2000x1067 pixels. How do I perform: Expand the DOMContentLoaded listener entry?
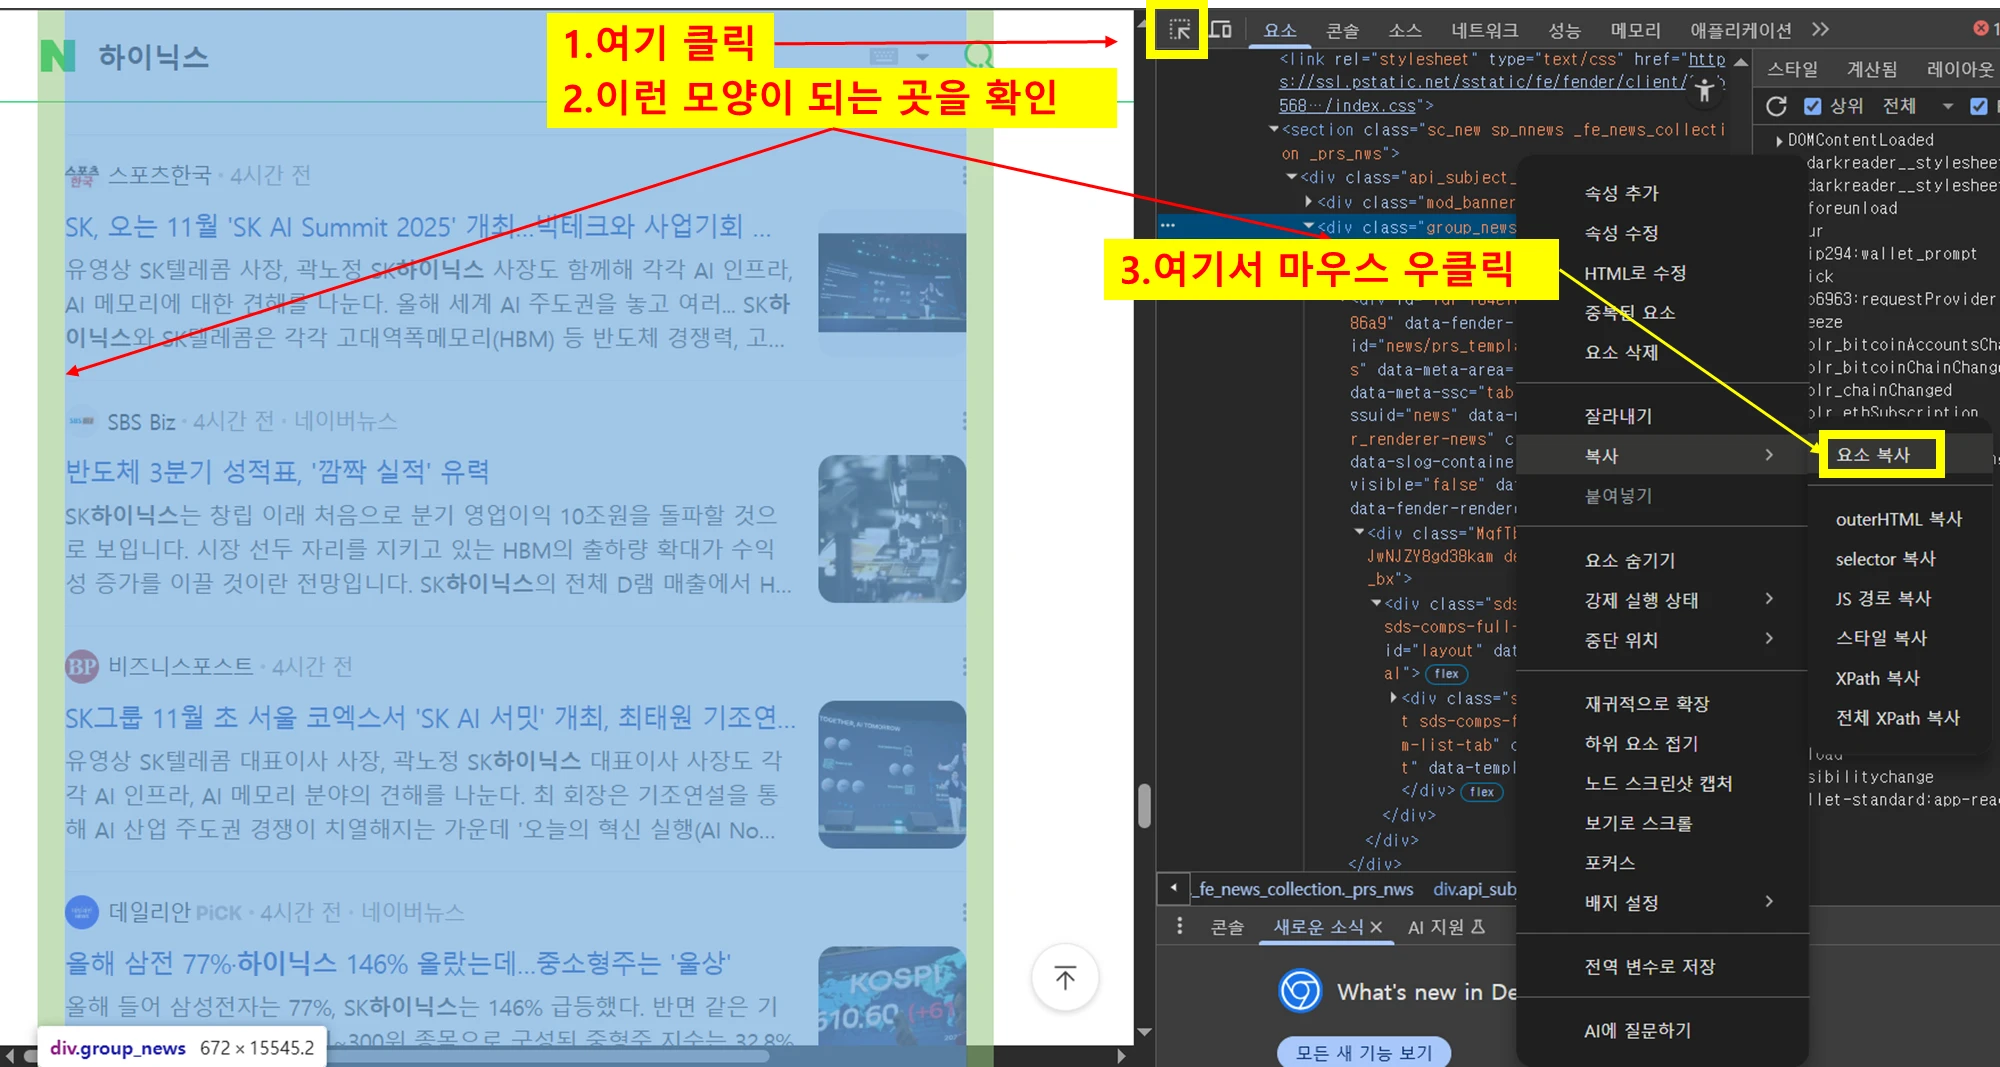click(1779, 141)
